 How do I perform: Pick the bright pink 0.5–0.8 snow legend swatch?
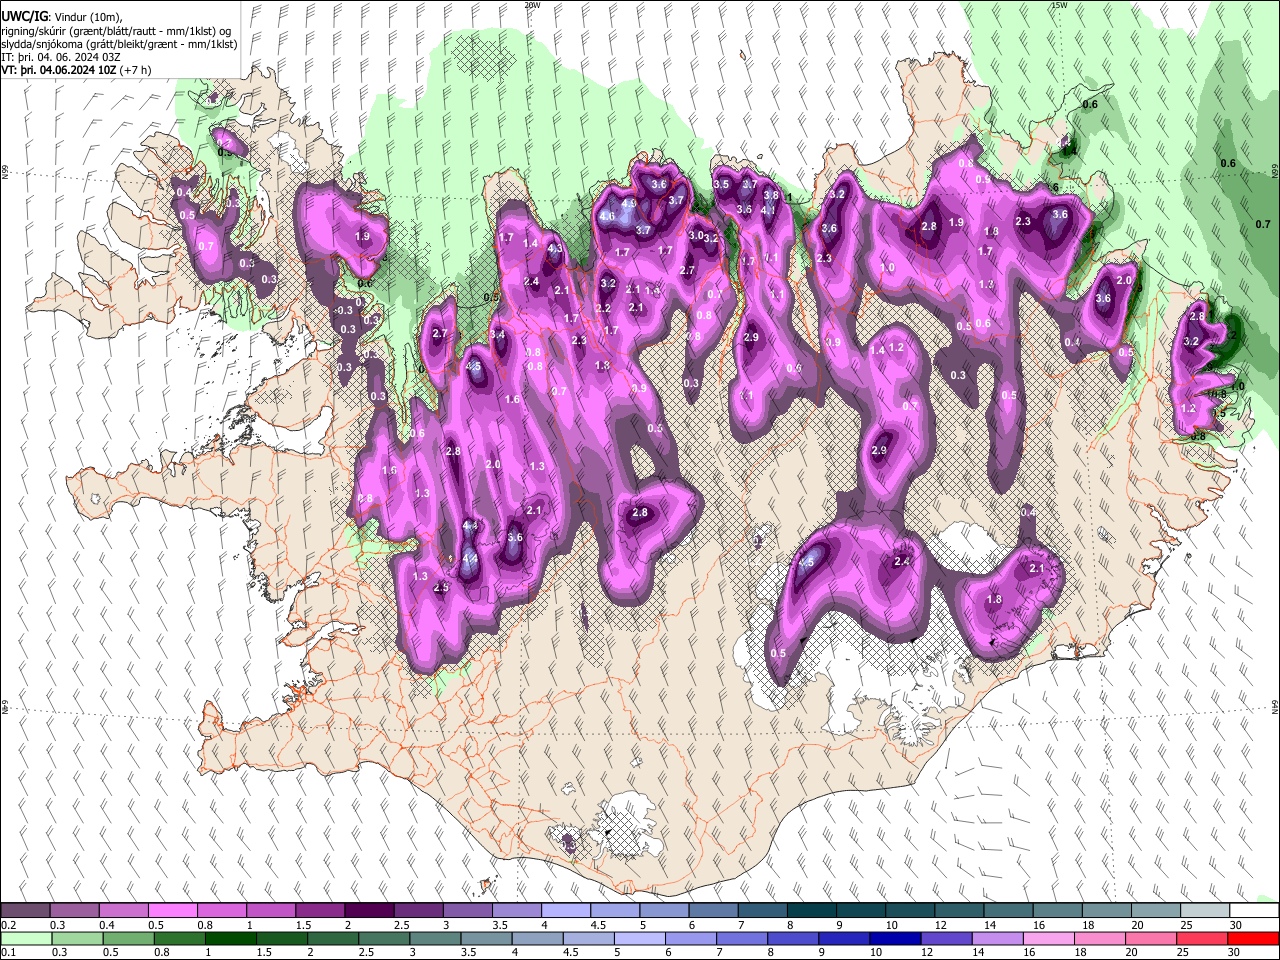[x=173, y=911]
